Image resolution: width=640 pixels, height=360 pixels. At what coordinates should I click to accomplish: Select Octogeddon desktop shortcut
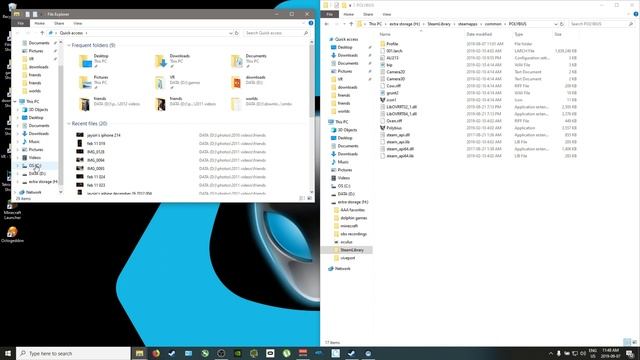point(12,235)
